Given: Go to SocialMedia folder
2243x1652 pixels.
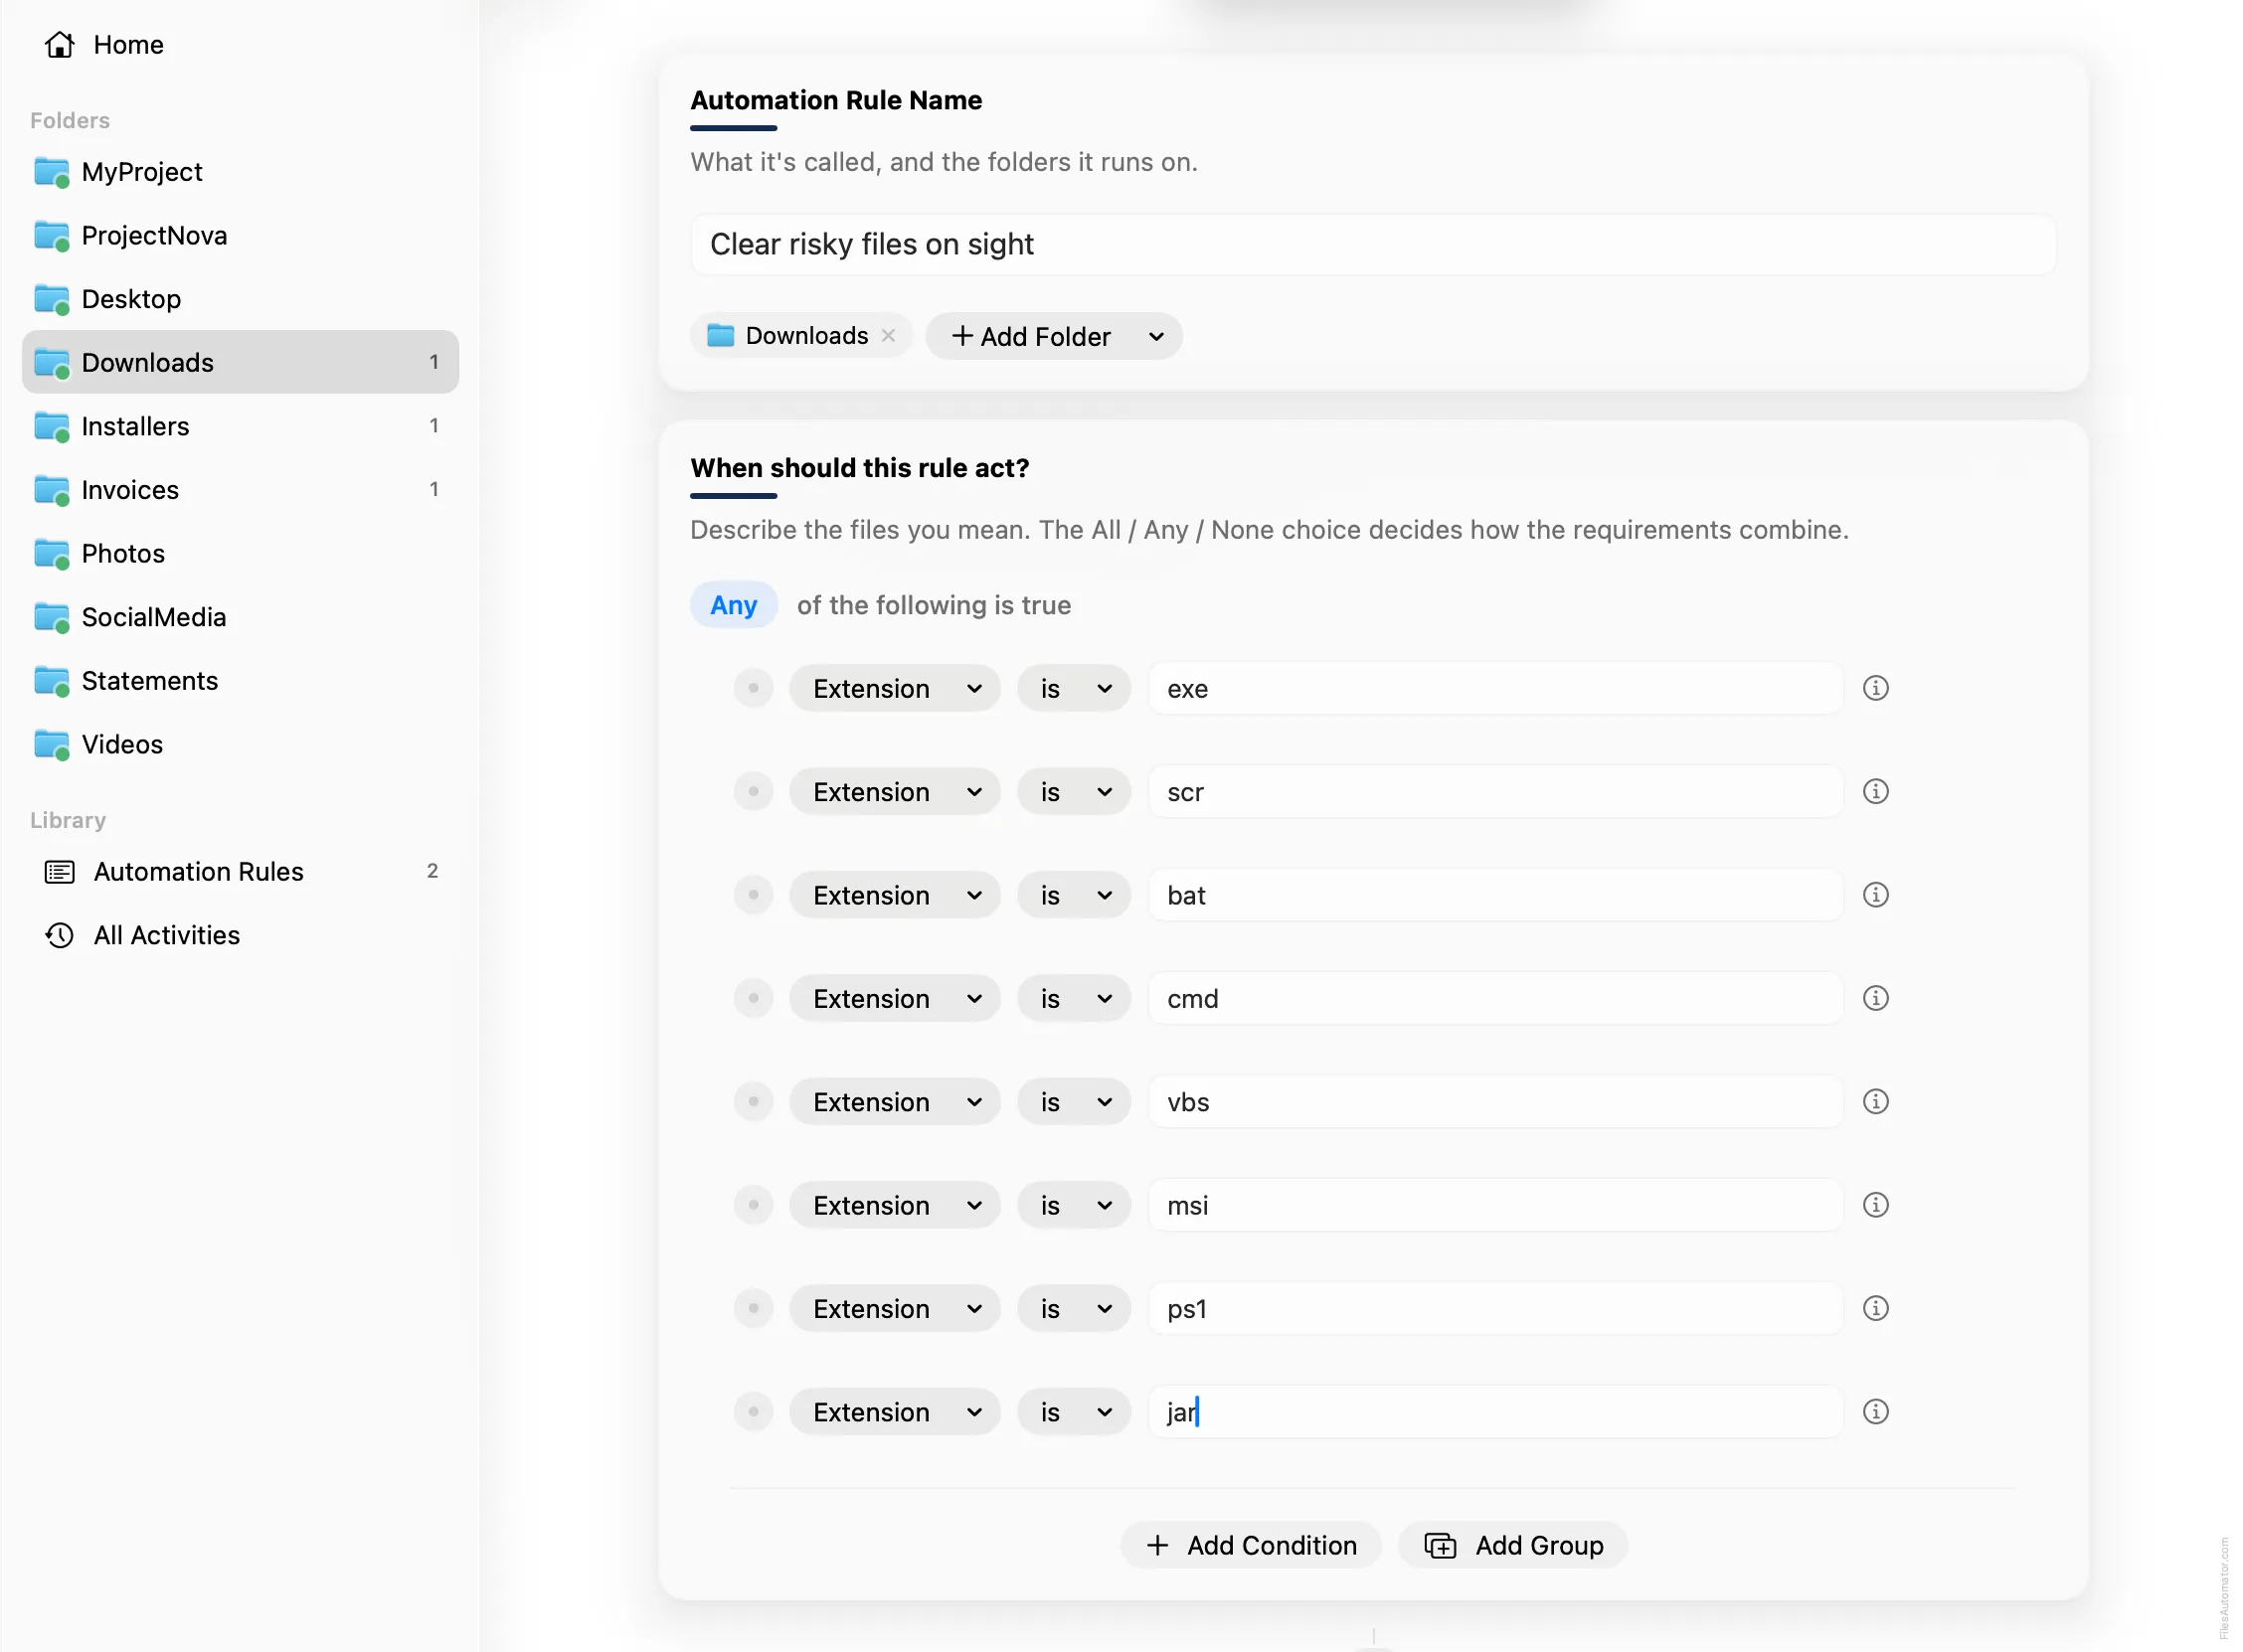Looking at the screenshot, I should [x=240, y=617].
